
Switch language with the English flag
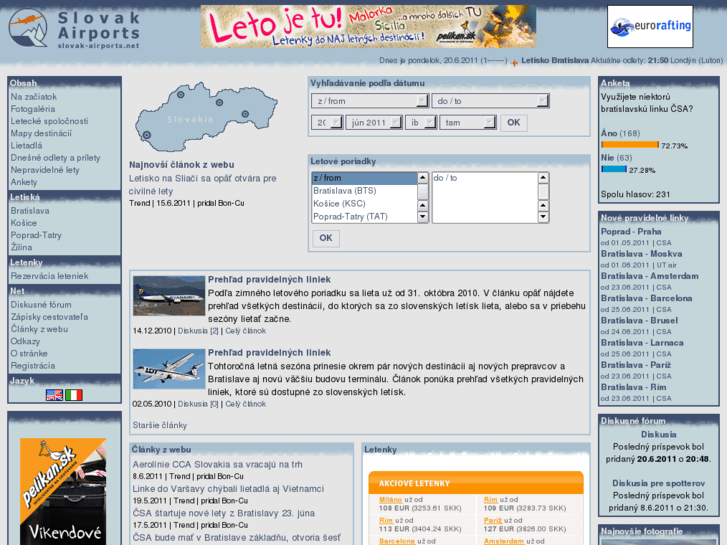54,395
